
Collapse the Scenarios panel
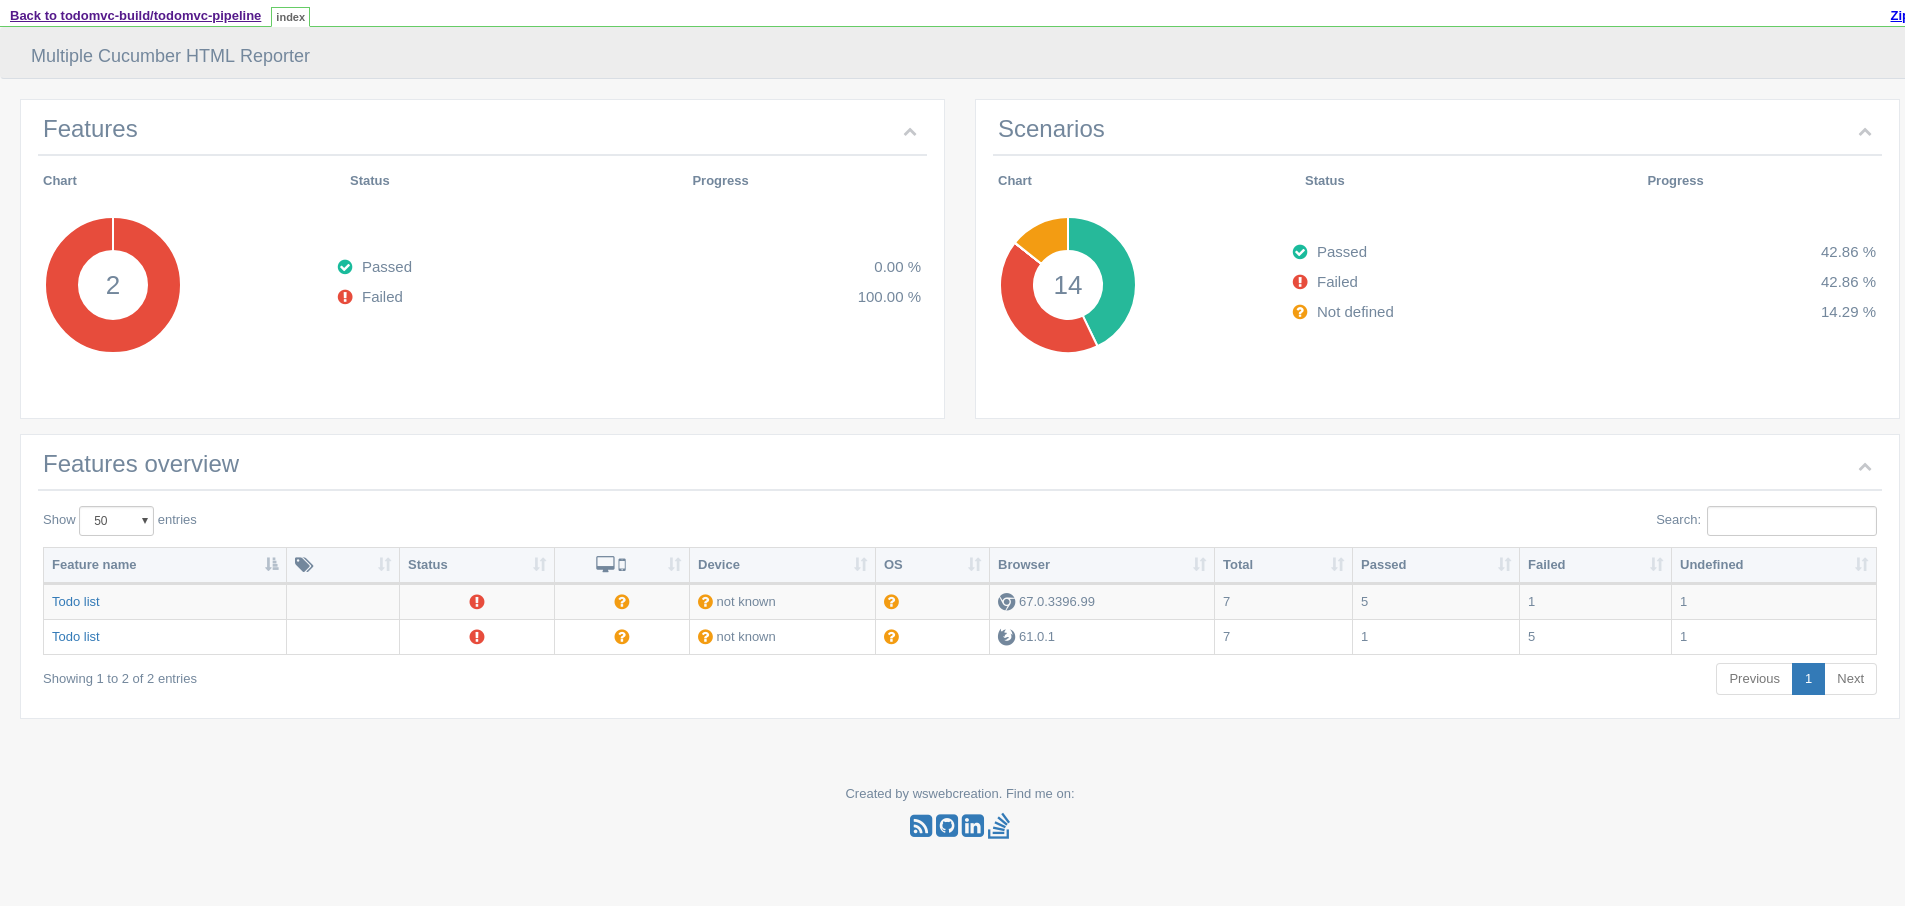1865,132
